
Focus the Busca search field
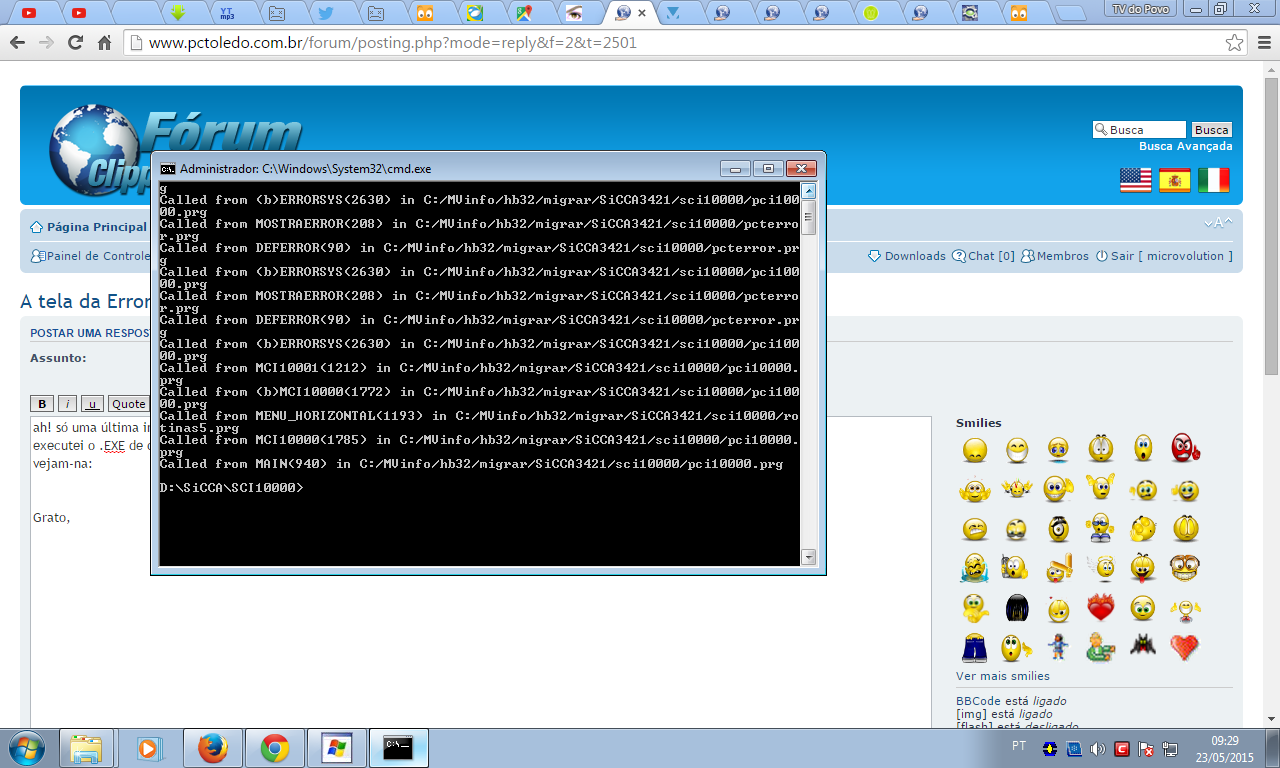(1140, 130)
